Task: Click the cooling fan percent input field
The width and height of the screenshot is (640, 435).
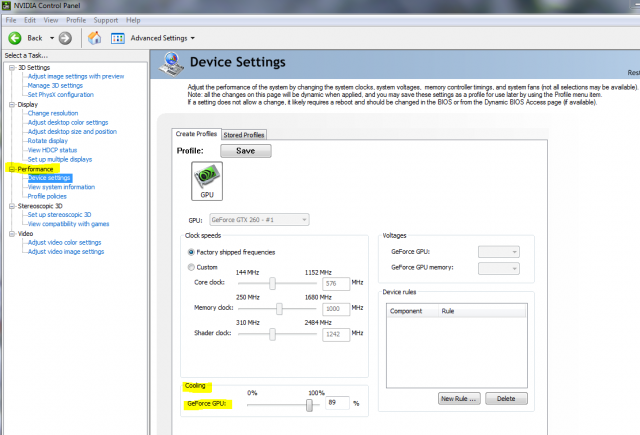Action: pyautogui.click(x=337, y=403)
